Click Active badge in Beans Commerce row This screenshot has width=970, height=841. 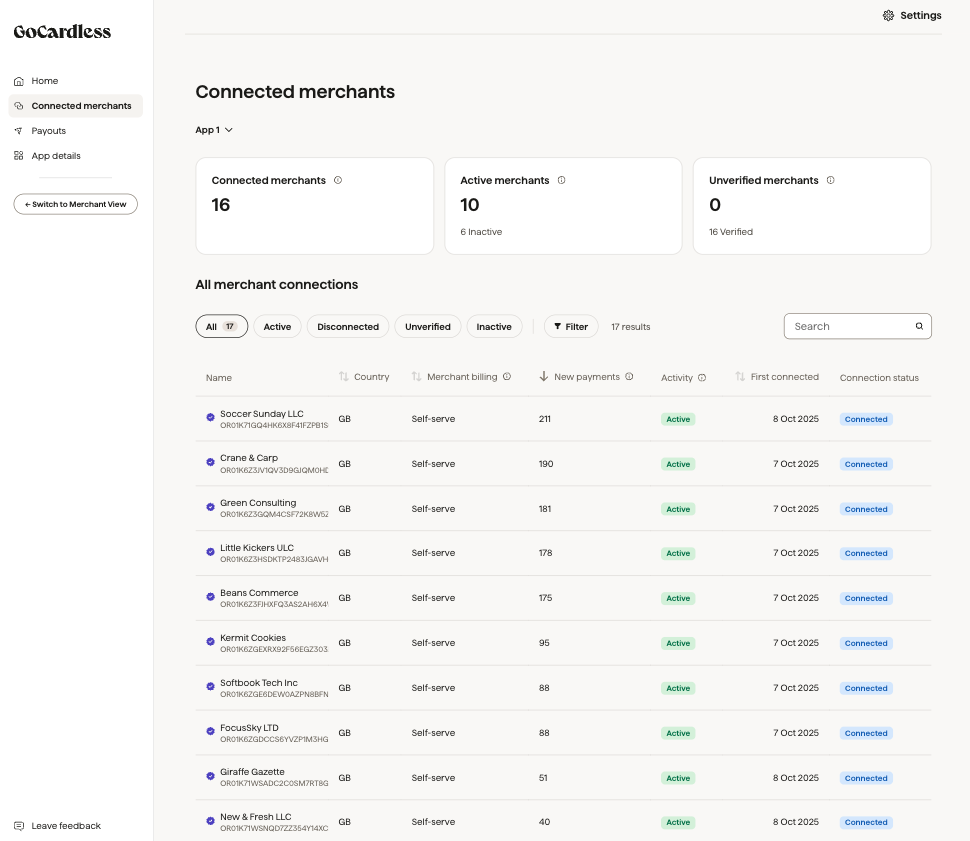pyautogui.click(x=678, y=598)
